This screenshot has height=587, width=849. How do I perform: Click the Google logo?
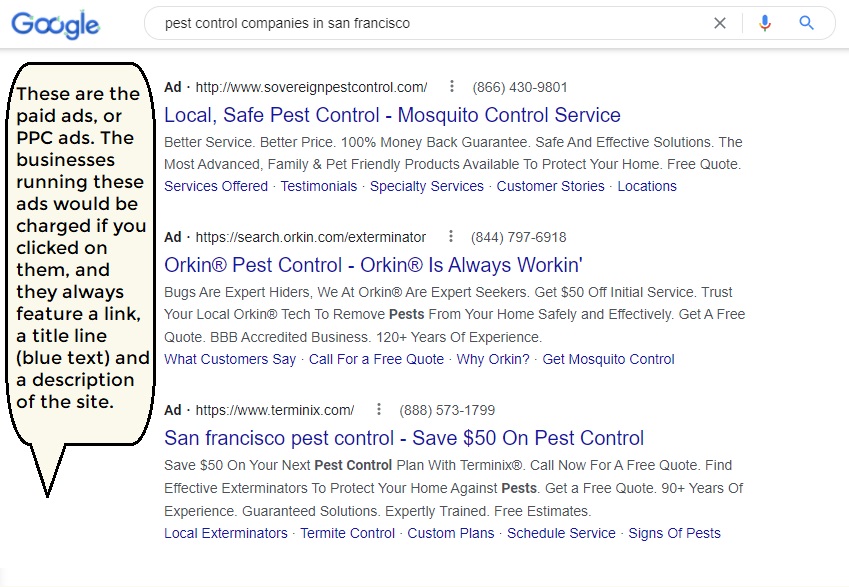coord(55,24)
